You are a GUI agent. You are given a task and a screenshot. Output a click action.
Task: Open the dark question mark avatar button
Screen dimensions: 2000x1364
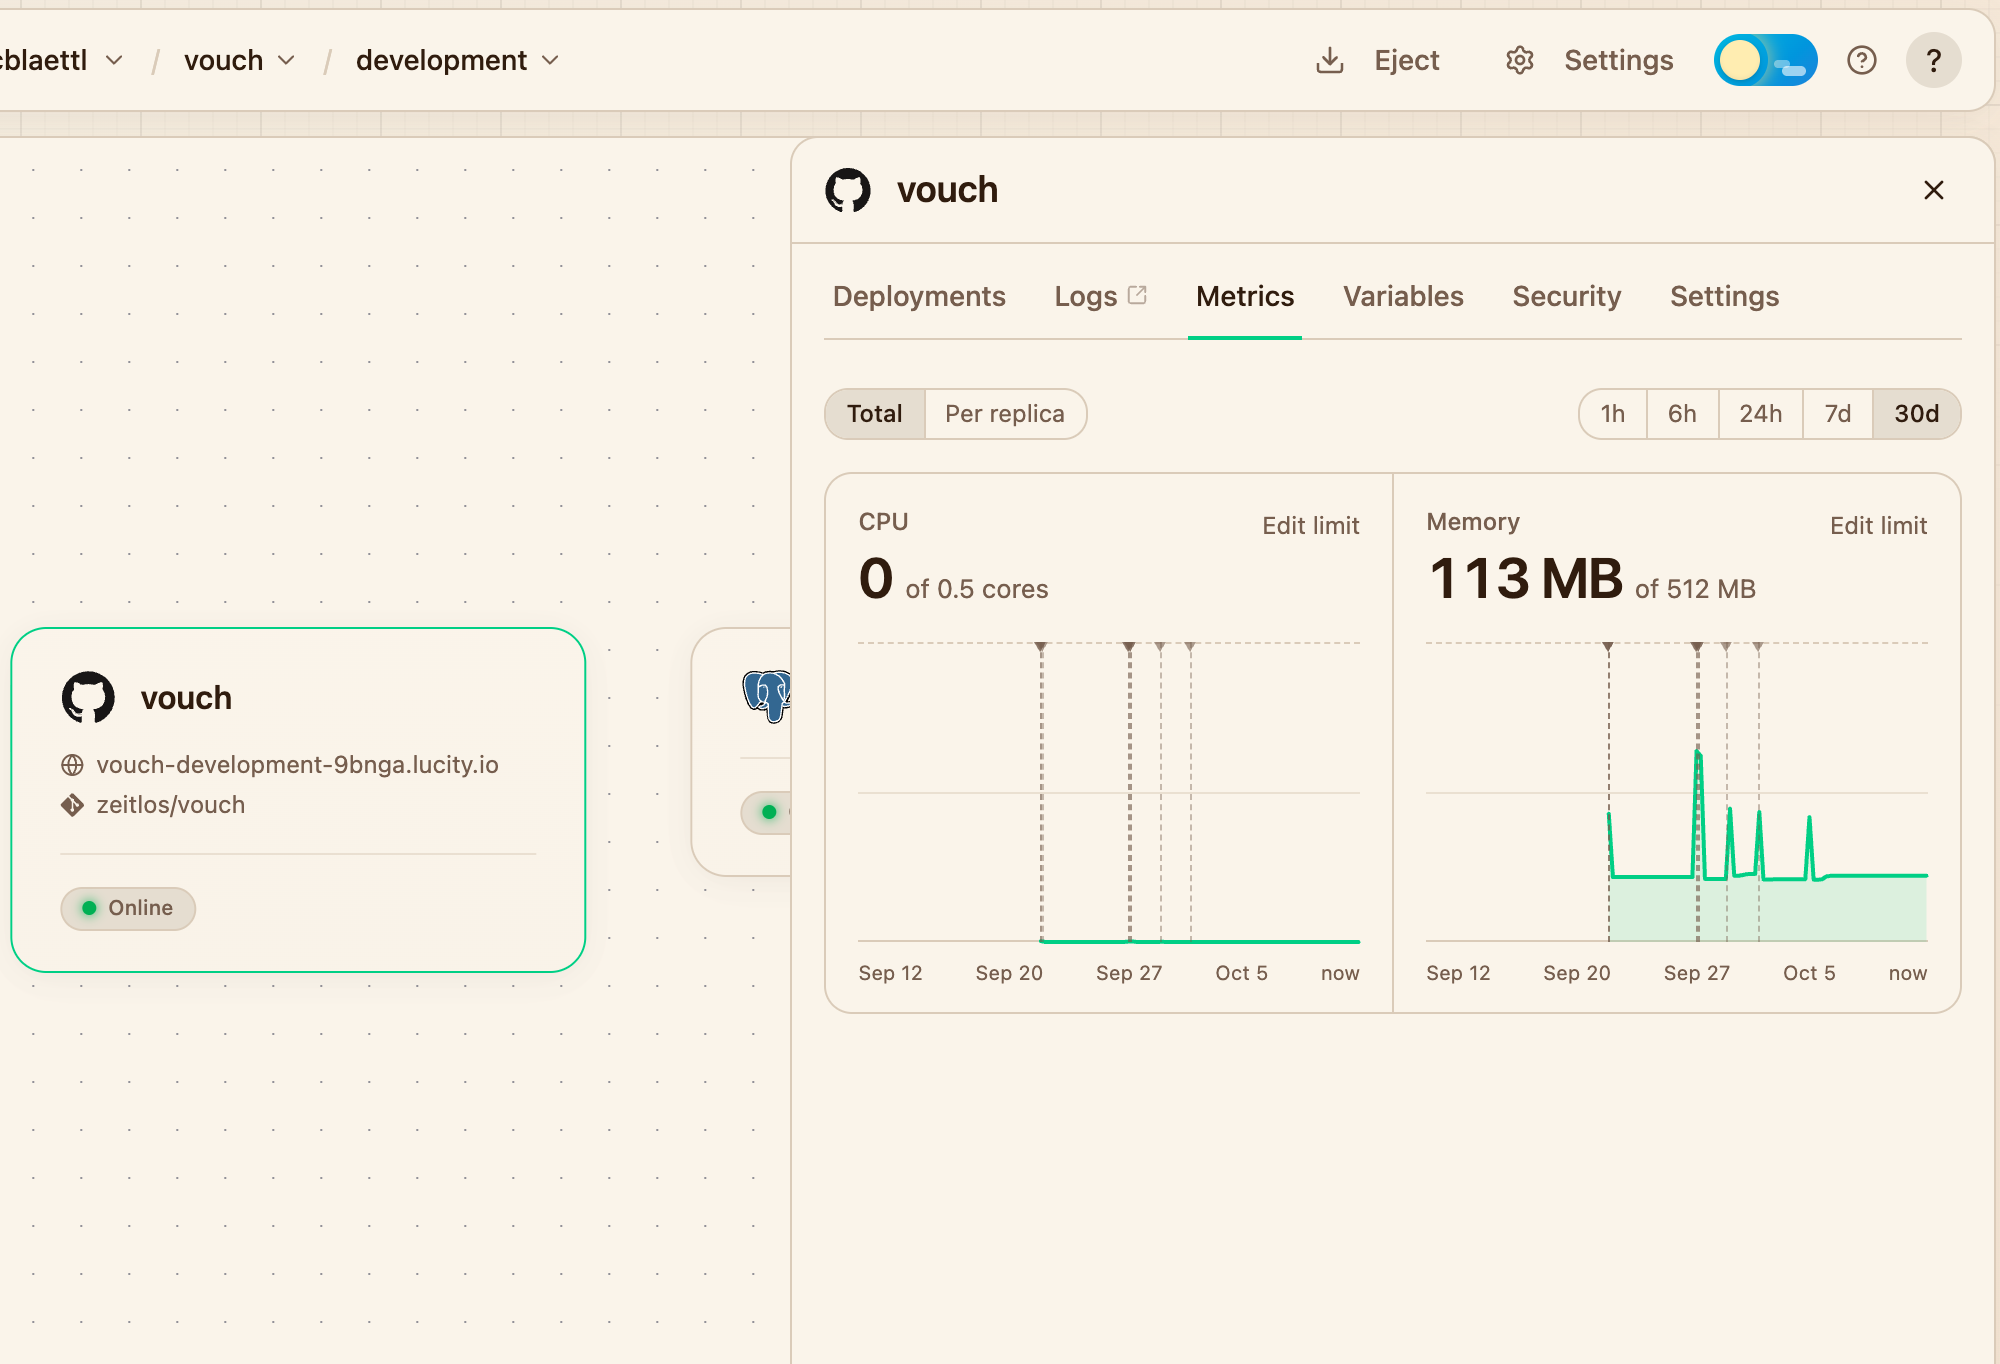point(1933,61)
